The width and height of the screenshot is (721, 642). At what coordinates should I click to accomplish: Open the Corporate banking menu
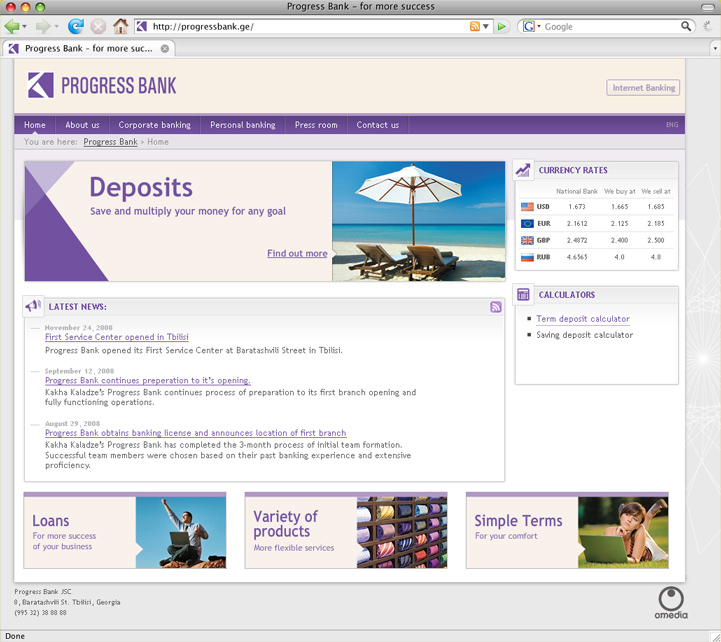pyautogui.click(x=154, y=125)
